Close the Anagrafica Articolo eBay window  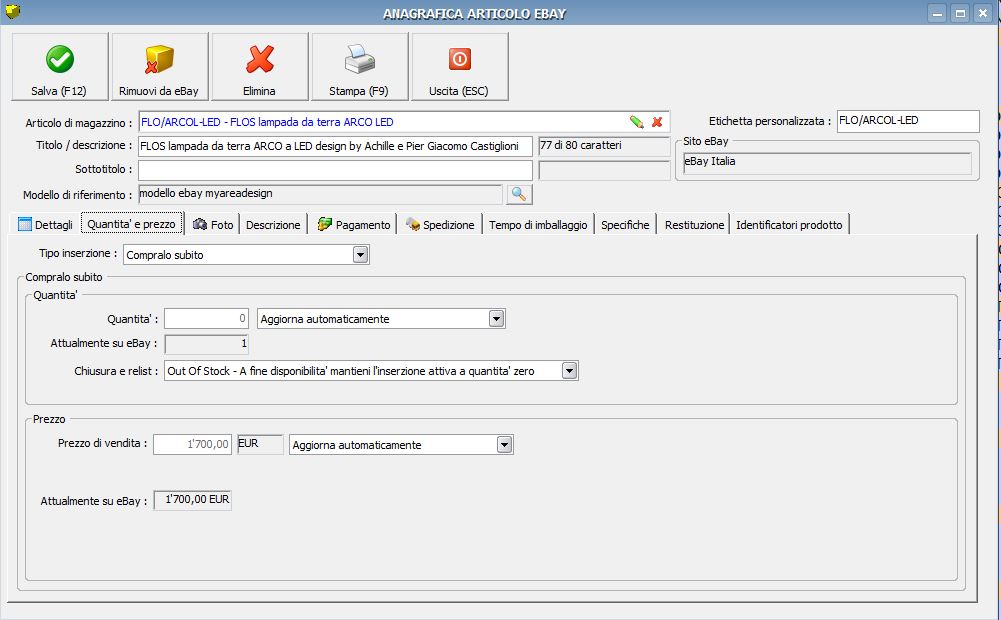[x=983, y=13]
